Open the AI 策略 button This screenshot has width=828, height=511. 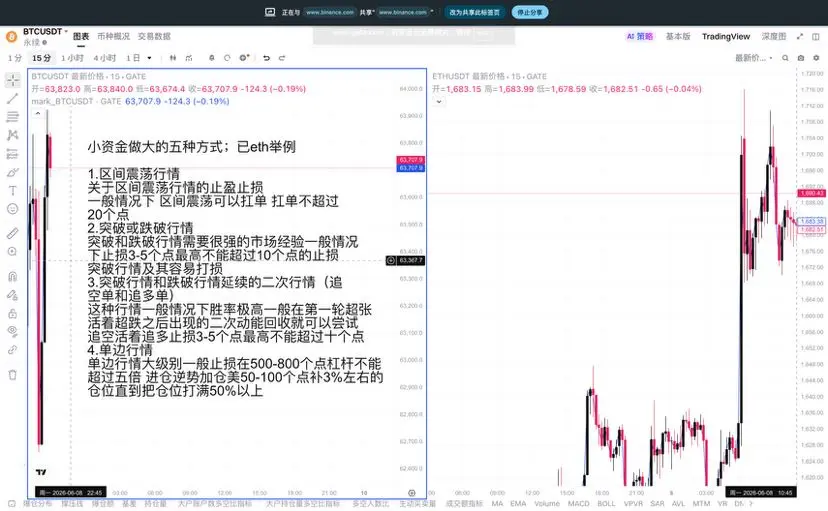(639, 36)
